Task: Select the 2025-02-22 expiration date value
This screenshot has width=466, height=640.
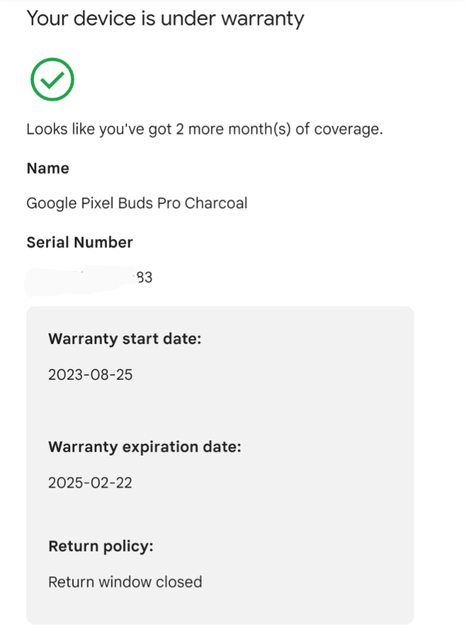Action: (90, 483)
